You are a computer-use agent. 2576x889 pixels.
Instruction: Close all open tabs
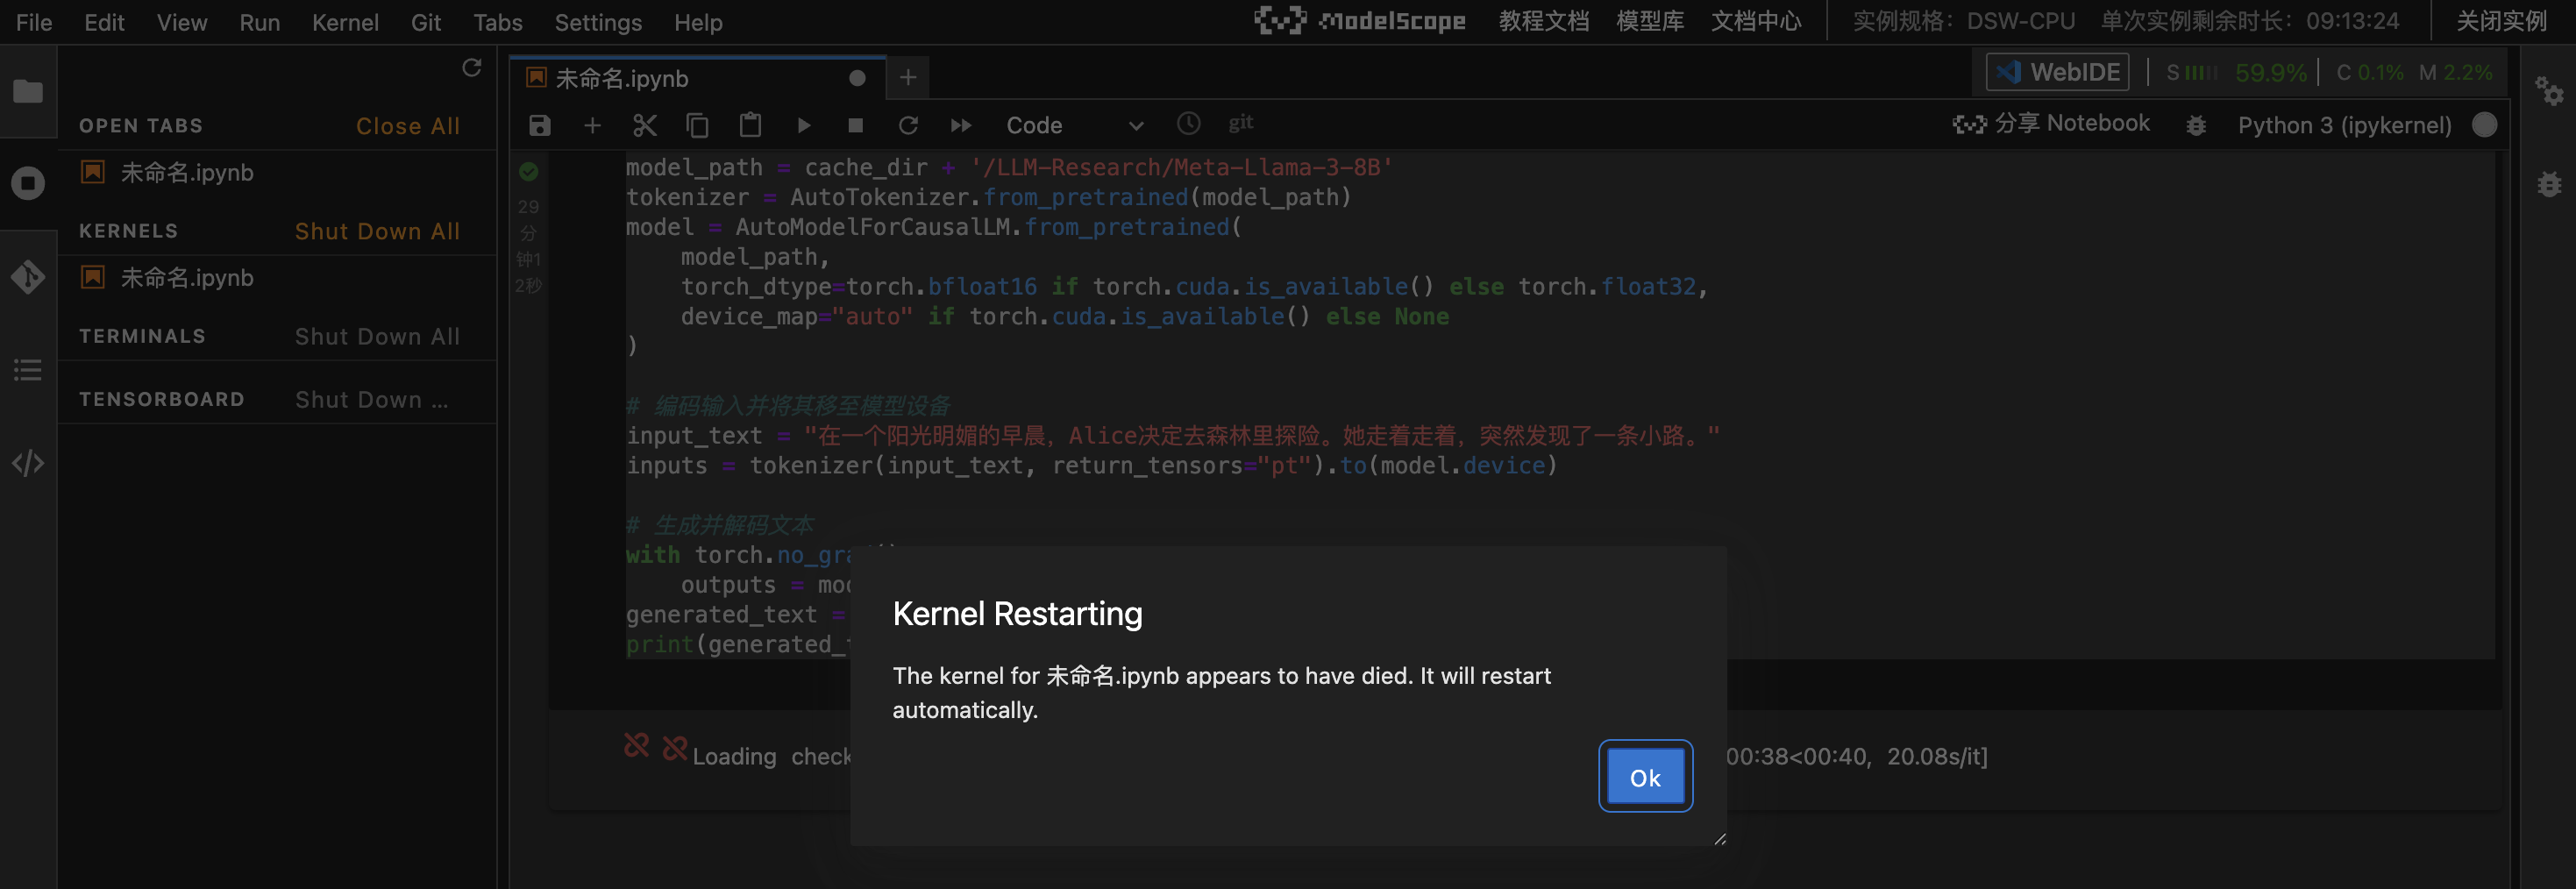coord(407,126)
